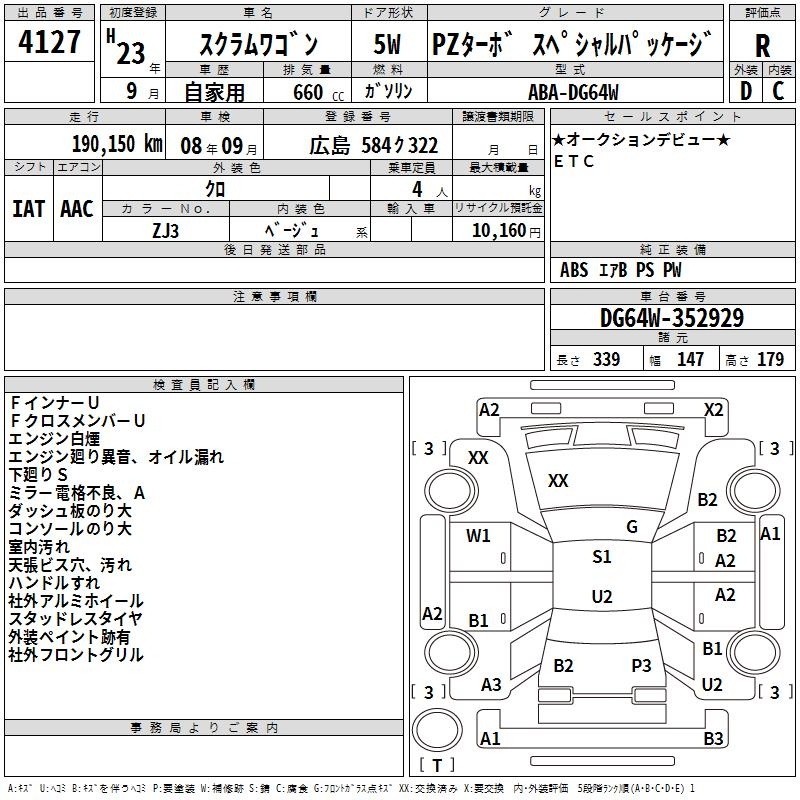Image resolution: width=800 pixels, height=800 pixels.
Task: Click the model code ABA-DG64W
Action: pyautogui.click(x=573, y=91)
